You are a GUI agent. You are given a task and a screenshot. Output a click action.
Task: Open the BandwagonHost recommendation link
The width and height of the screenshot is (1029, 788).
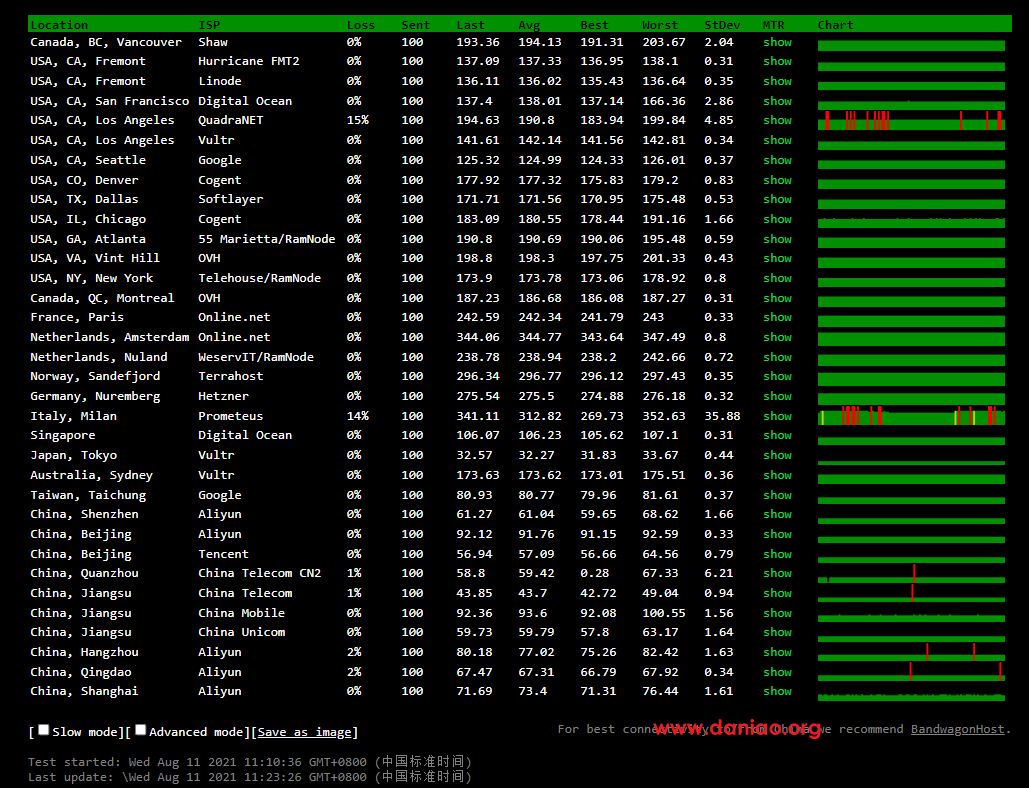[957, 729]
